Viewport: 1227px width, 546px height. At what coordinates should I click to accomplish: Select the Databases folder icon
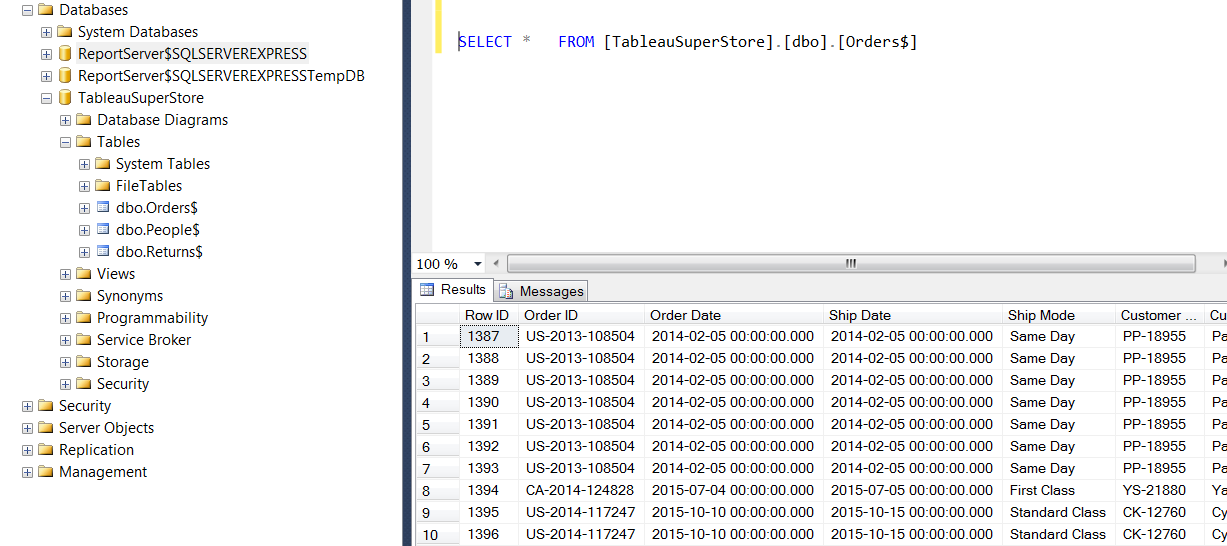point(46,10)
